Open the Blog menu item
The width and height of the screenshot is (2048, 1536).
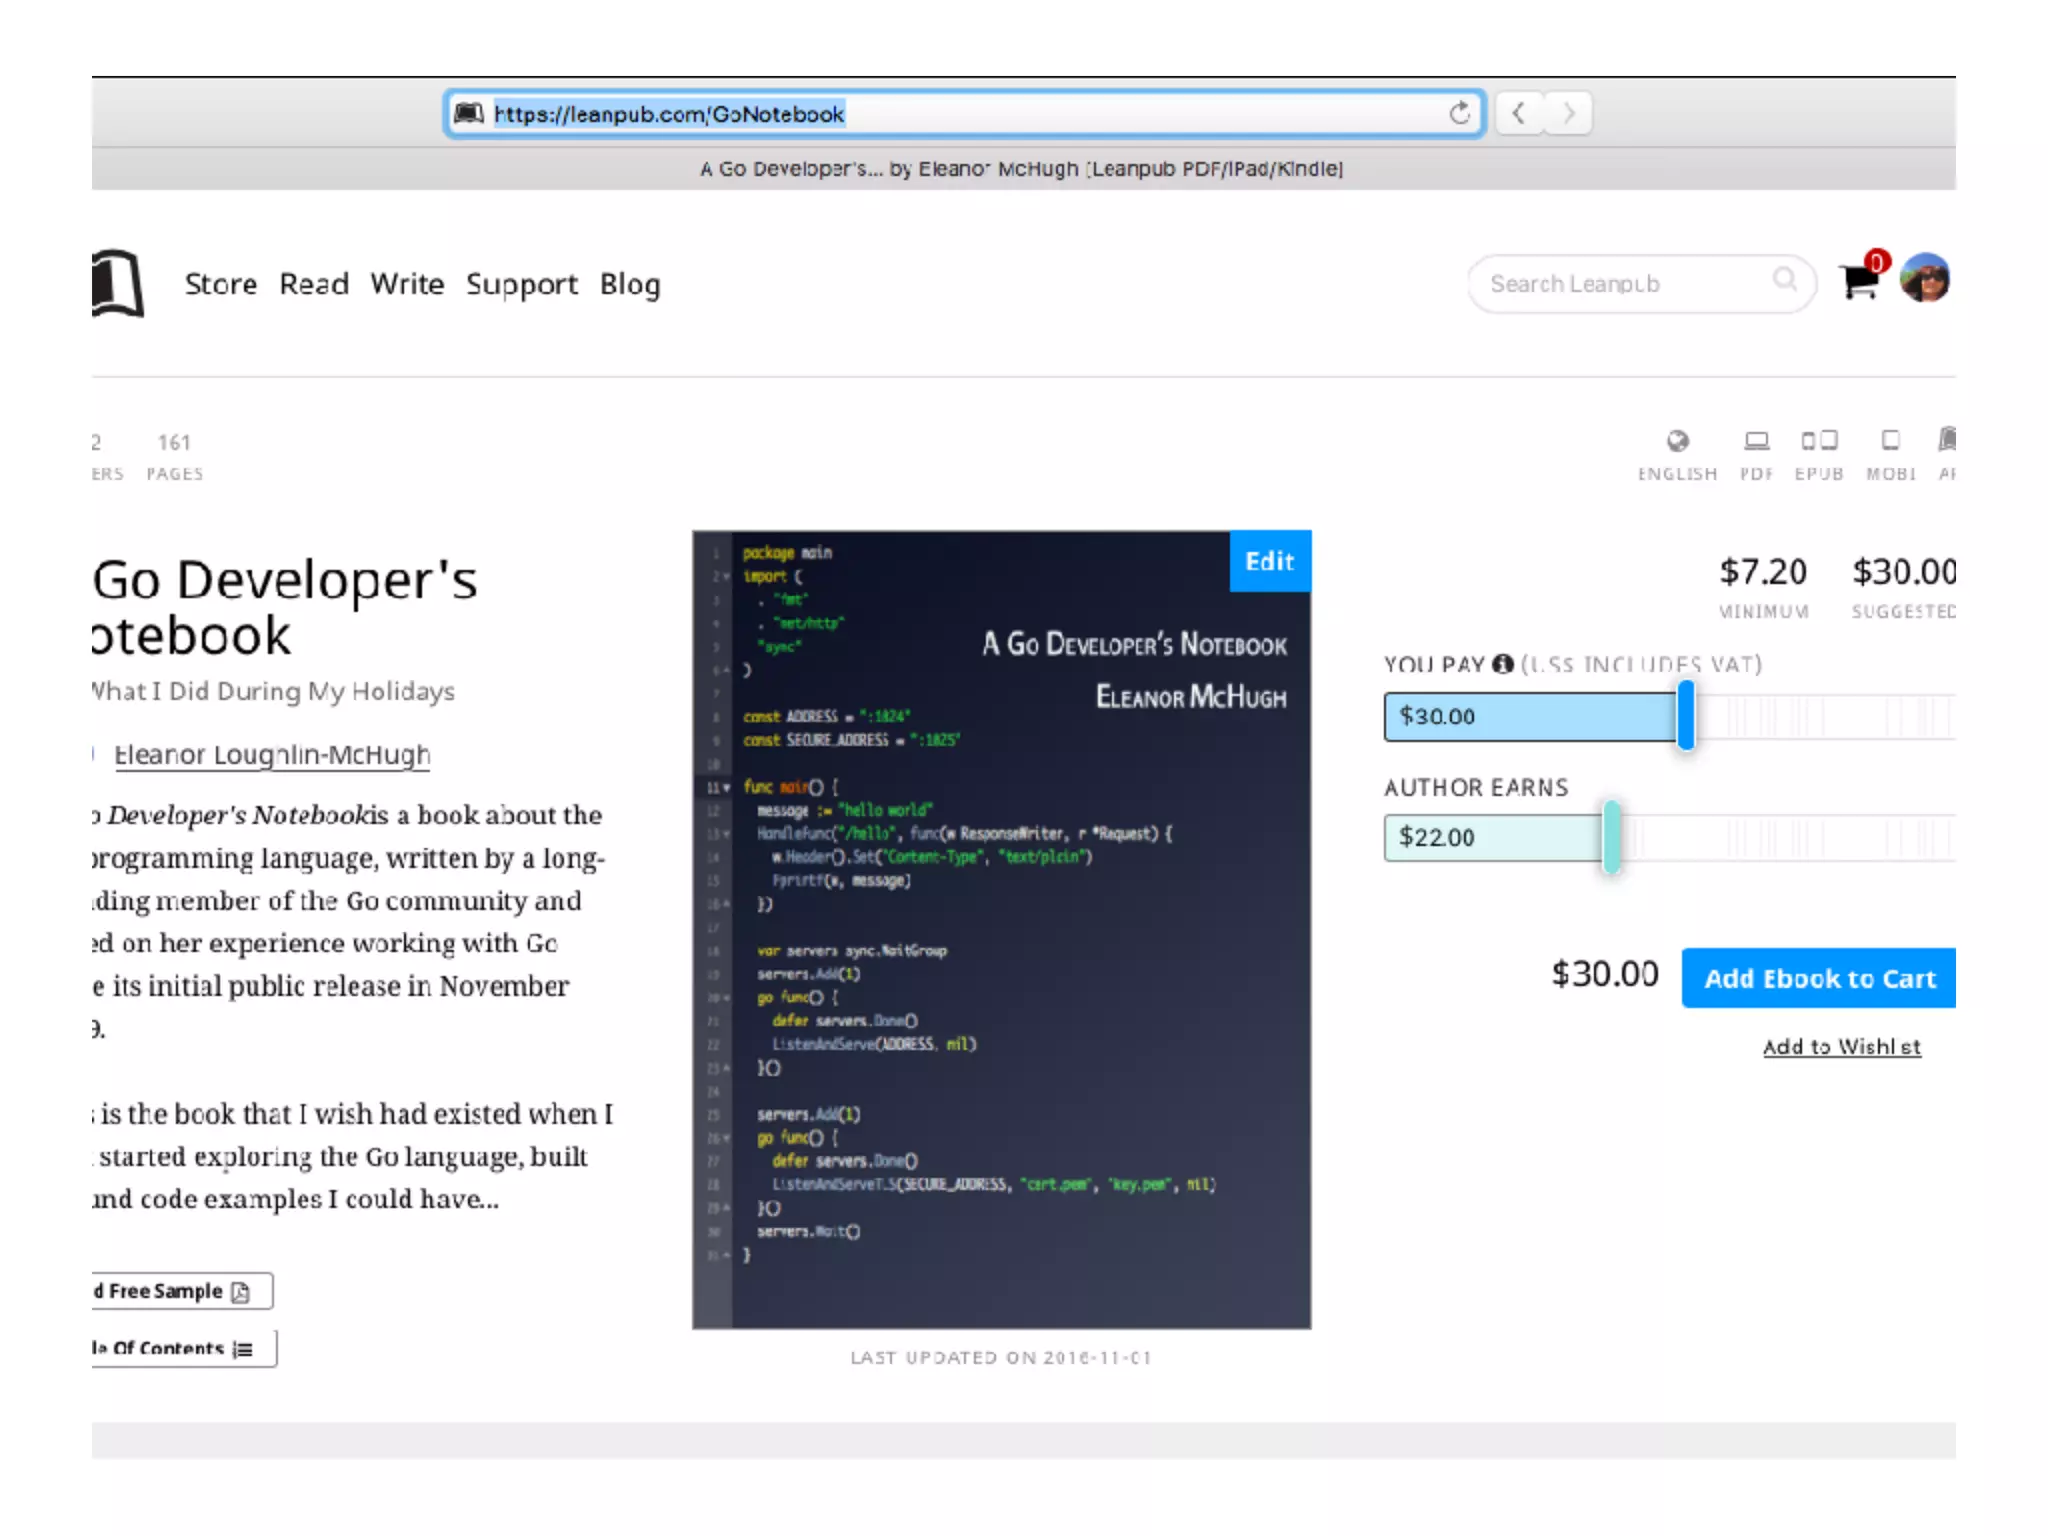tap(630, 284)
